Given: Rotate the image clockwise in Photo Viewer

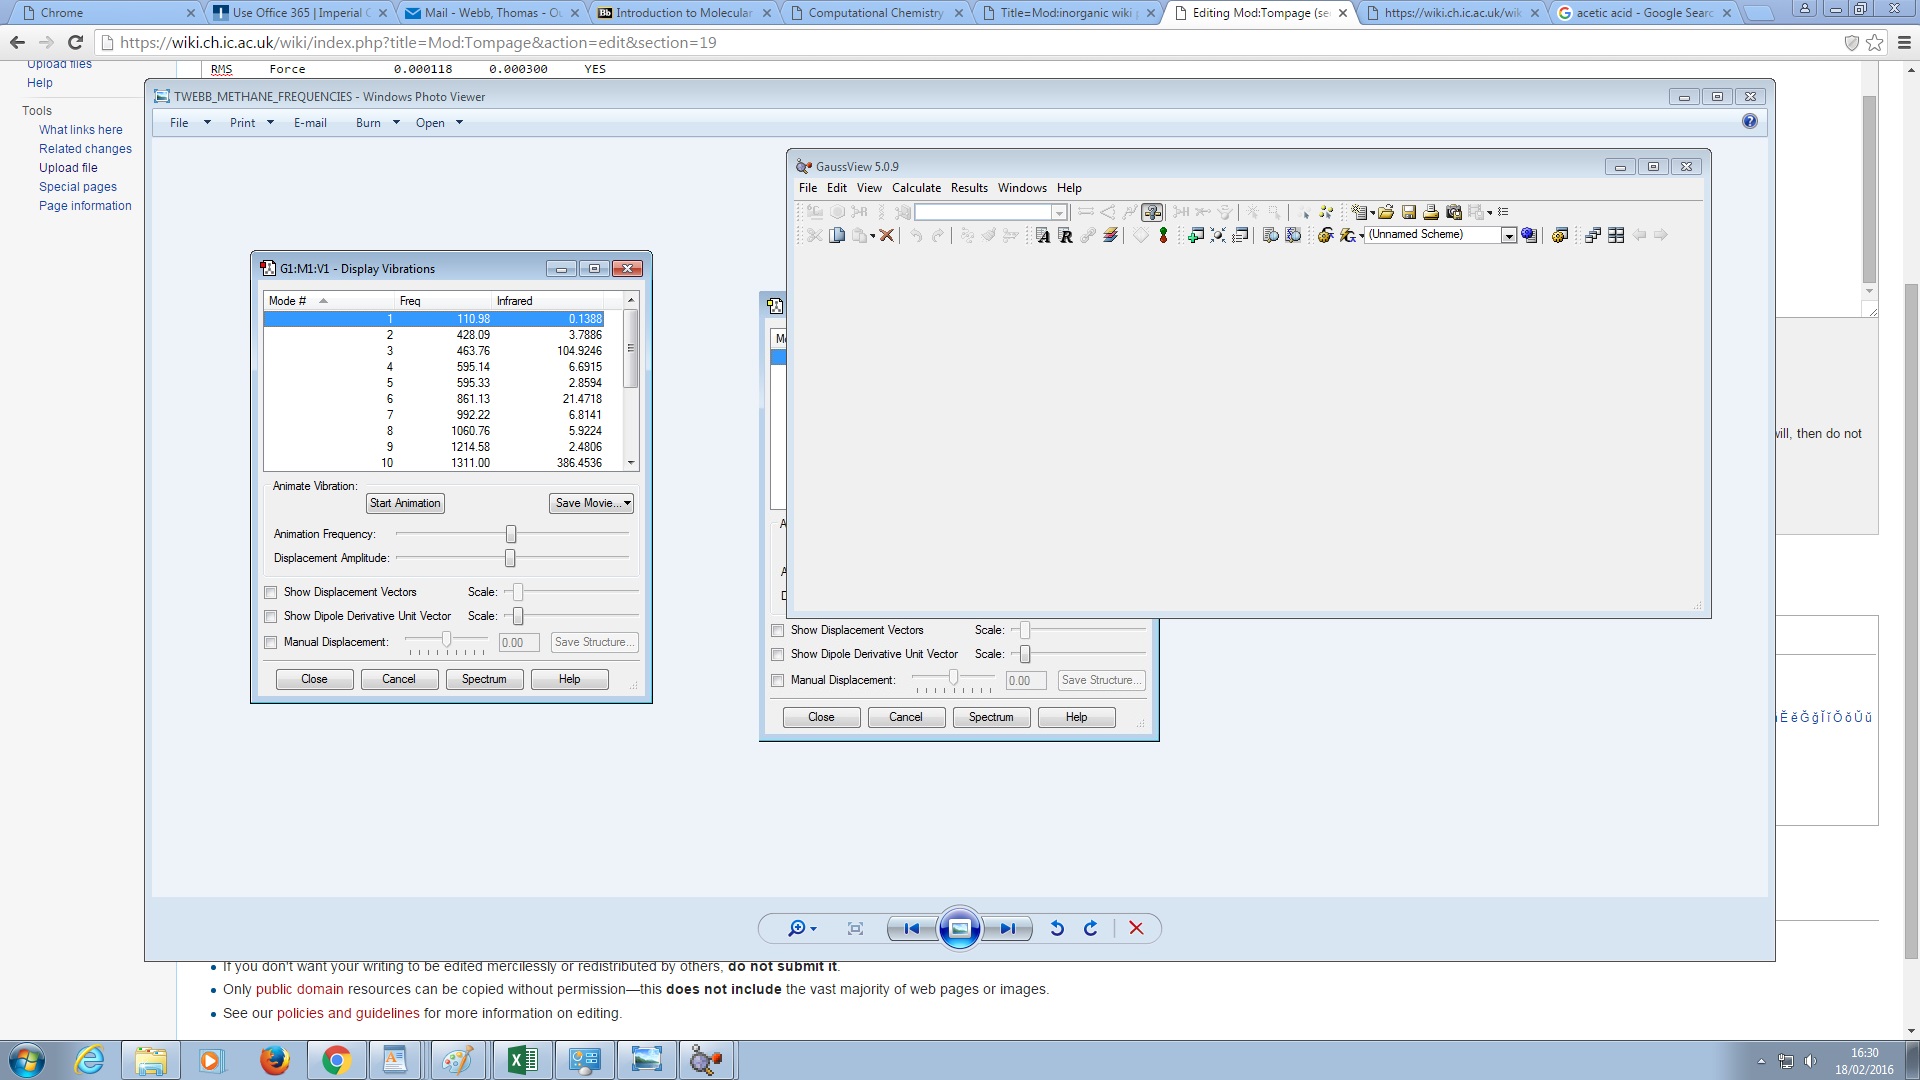Looking at the screenshot, I should click(1091, 928).
